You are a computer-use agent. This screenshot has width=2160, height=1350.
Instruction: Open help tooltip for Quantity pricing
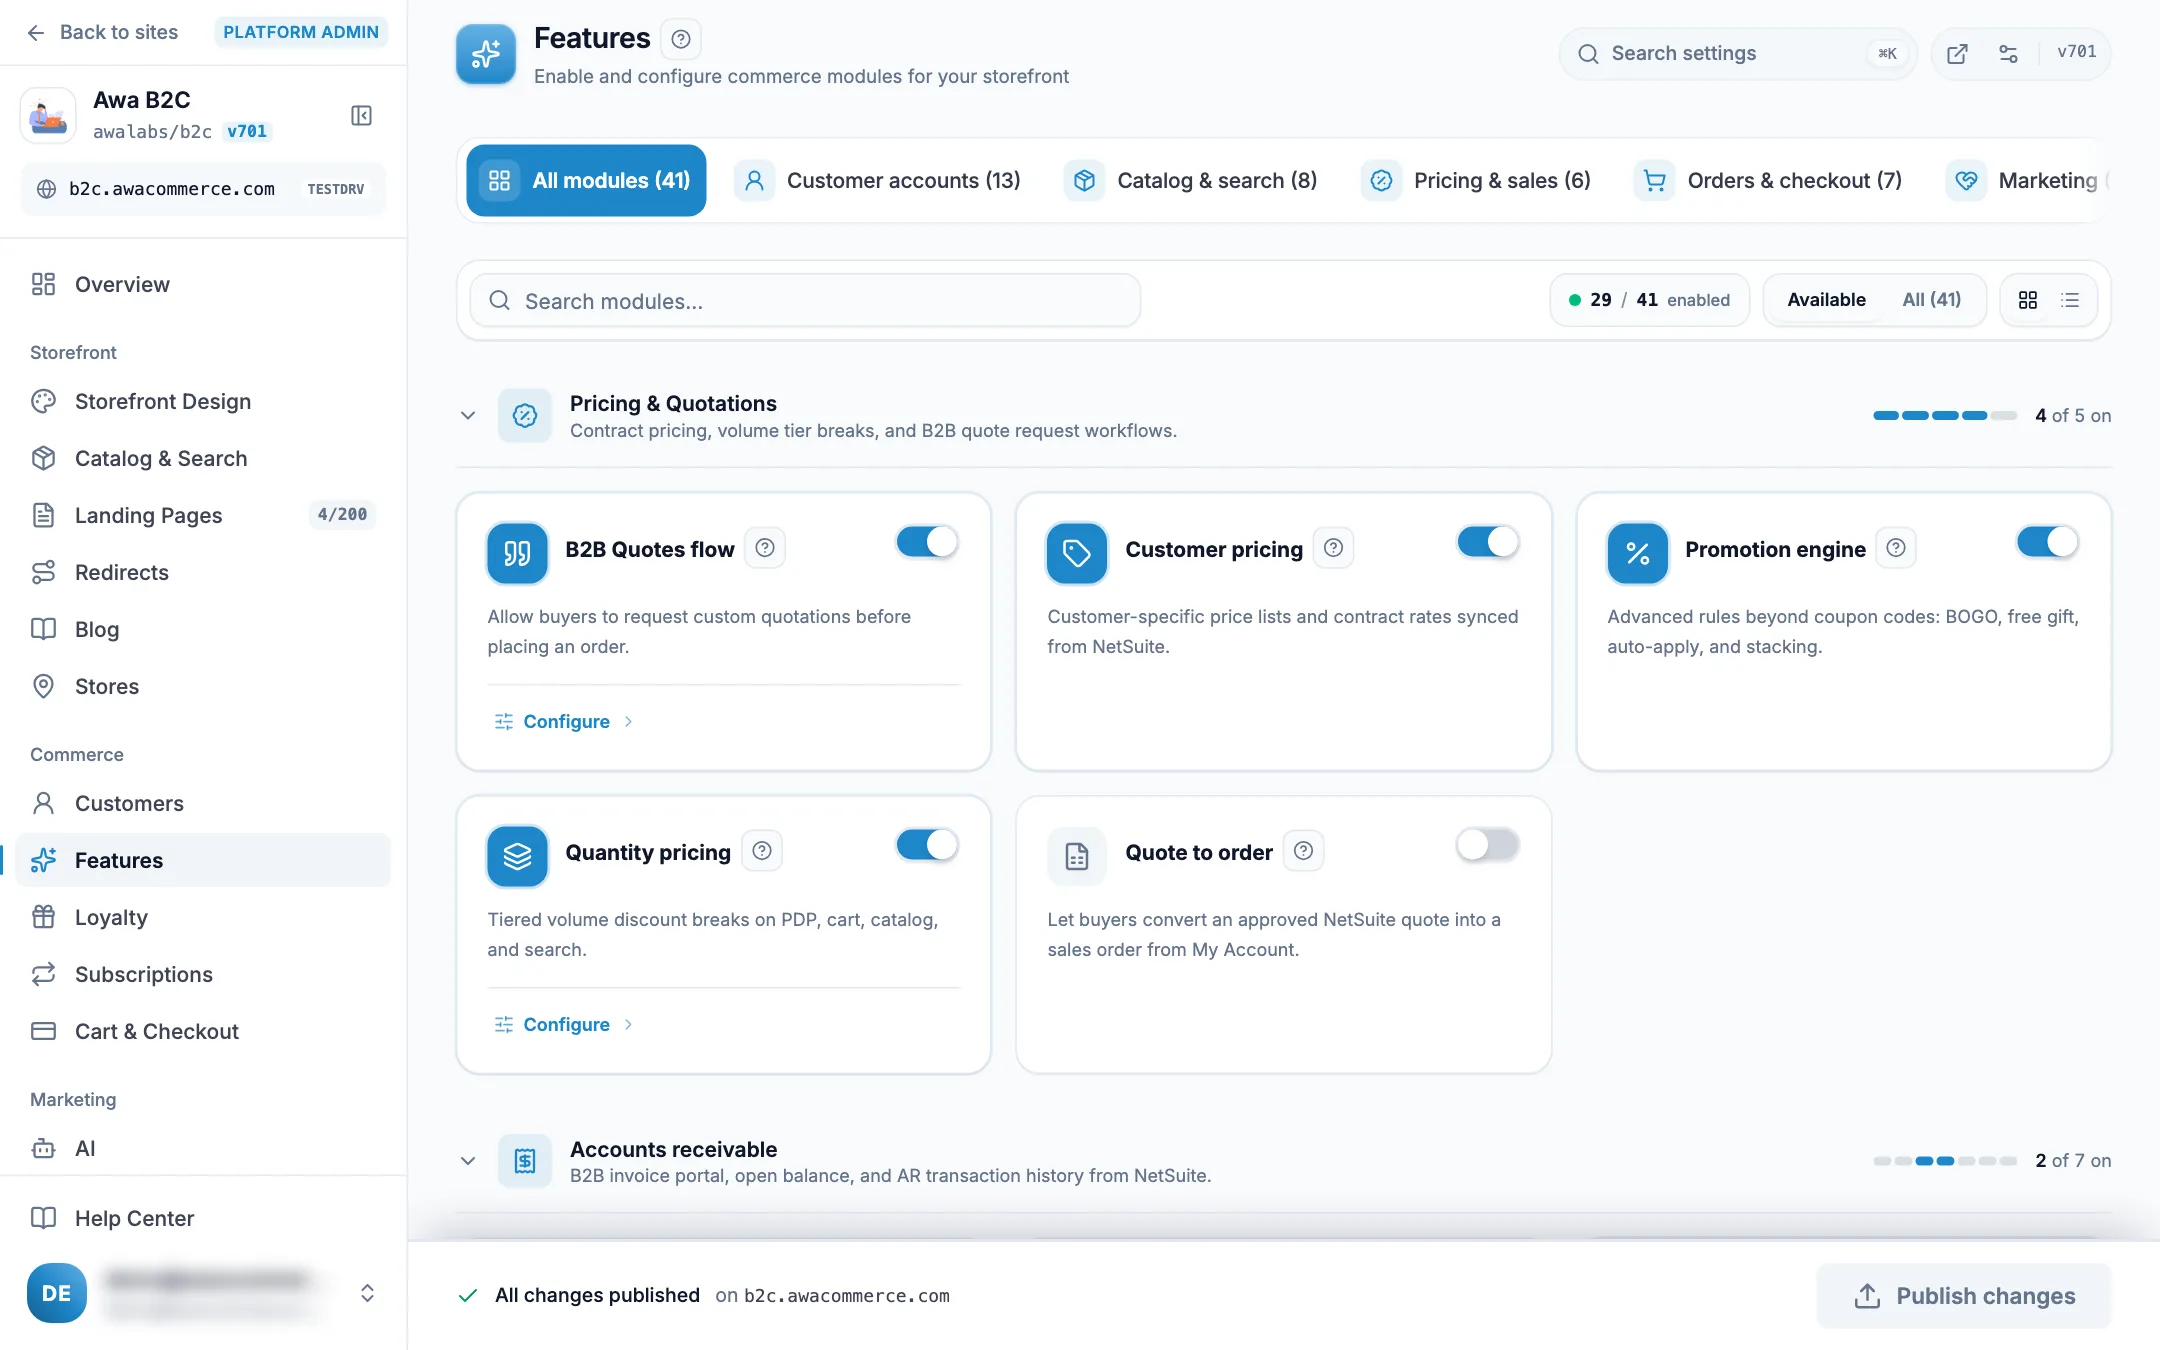[762, 851]
